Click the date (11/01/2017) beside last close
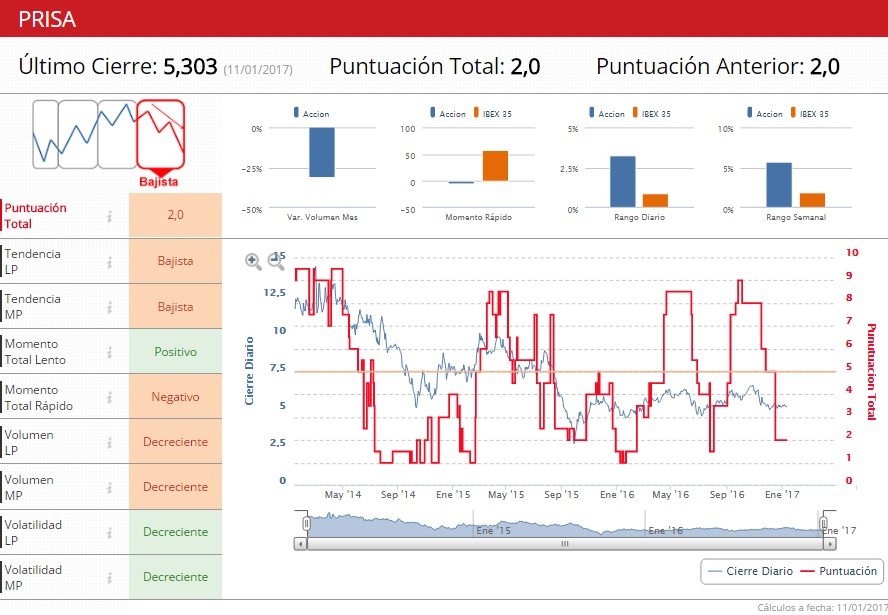 258,70
